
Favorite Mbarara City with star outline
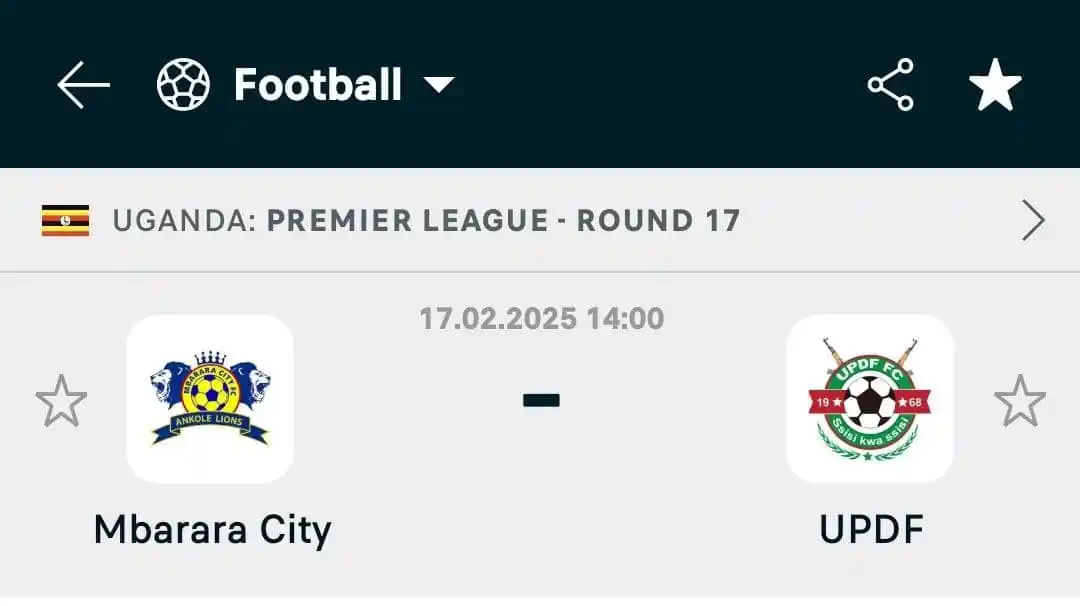61,400
